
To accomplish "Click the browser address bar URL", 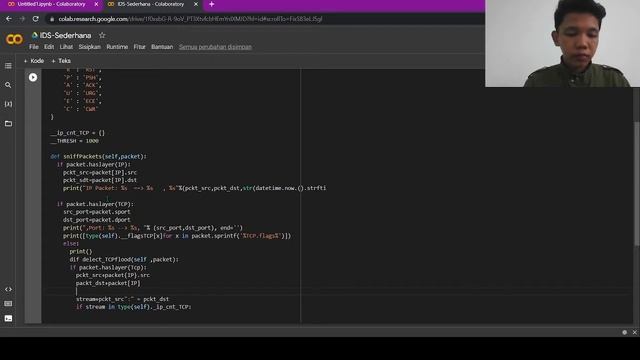I will pyautogui.click(x=190, y=19).
